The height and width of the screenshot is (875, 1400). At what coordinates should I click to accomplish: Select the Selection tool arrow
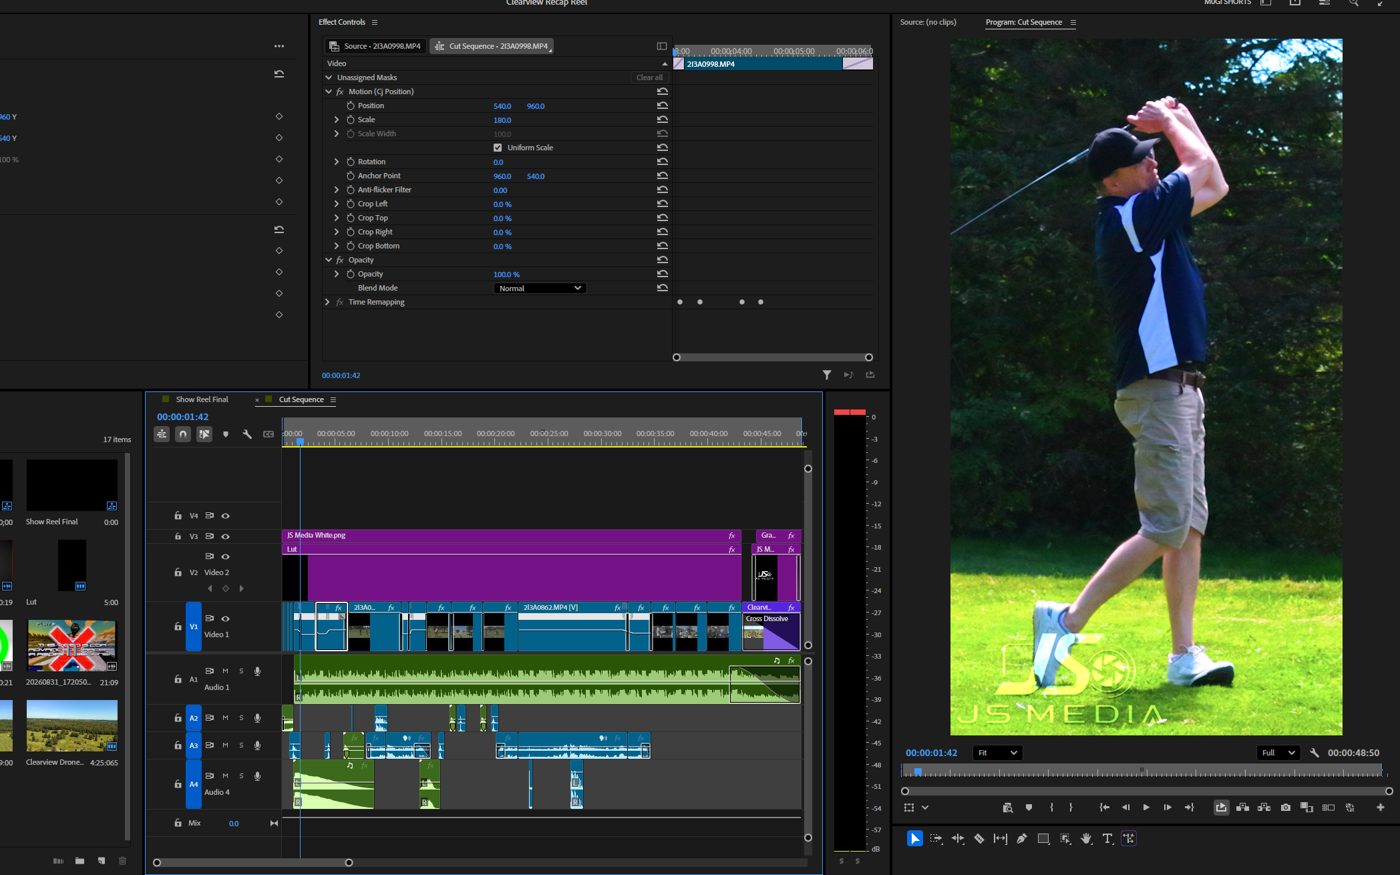point(914,838)
